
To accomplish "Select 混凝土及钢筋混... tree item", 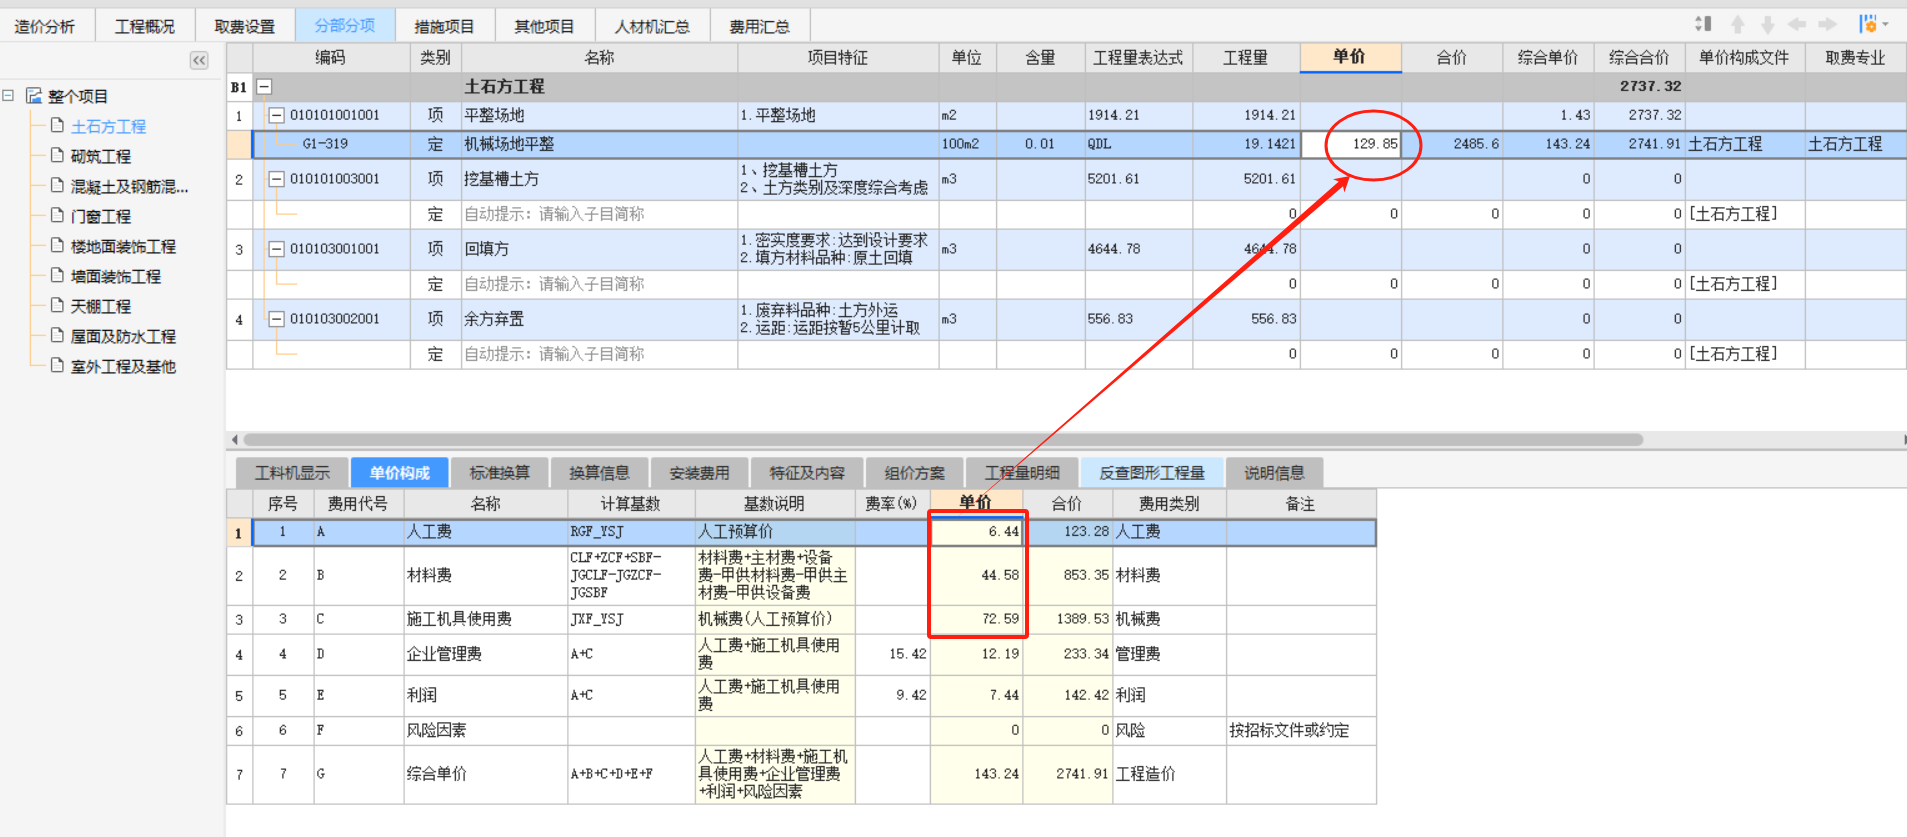I will pos(129,186).
